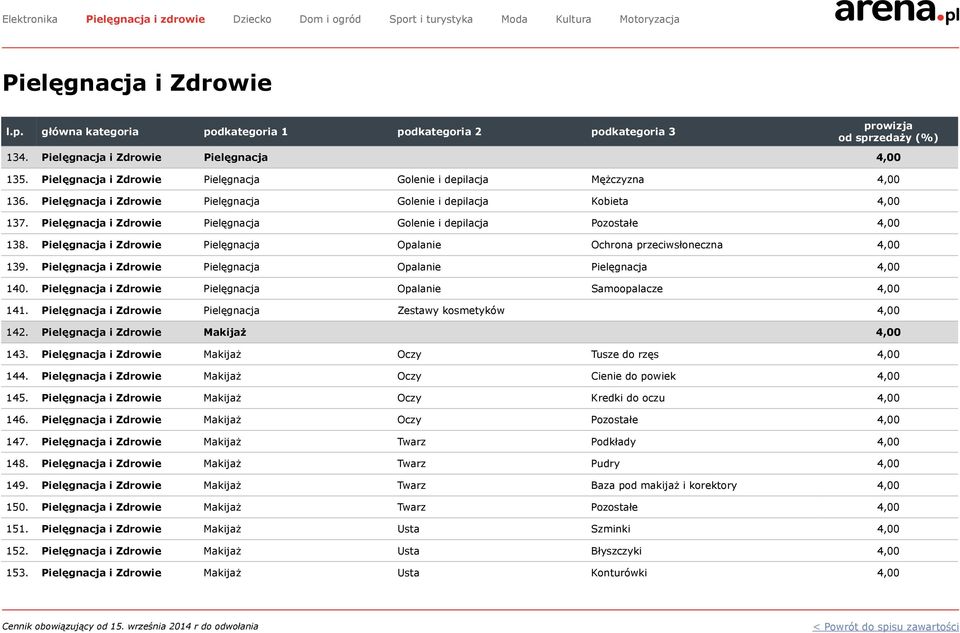This screenshot has width=960, height=633.
Task: Select Baza pod makijaż i korektory cell
Action: [664, 485]
